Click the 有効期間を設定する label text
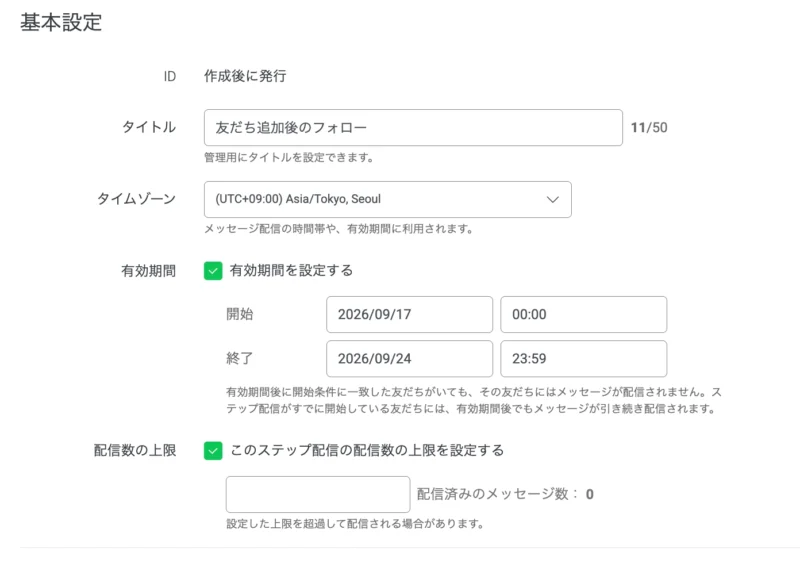800x575 pixels. tap(291, 270)
